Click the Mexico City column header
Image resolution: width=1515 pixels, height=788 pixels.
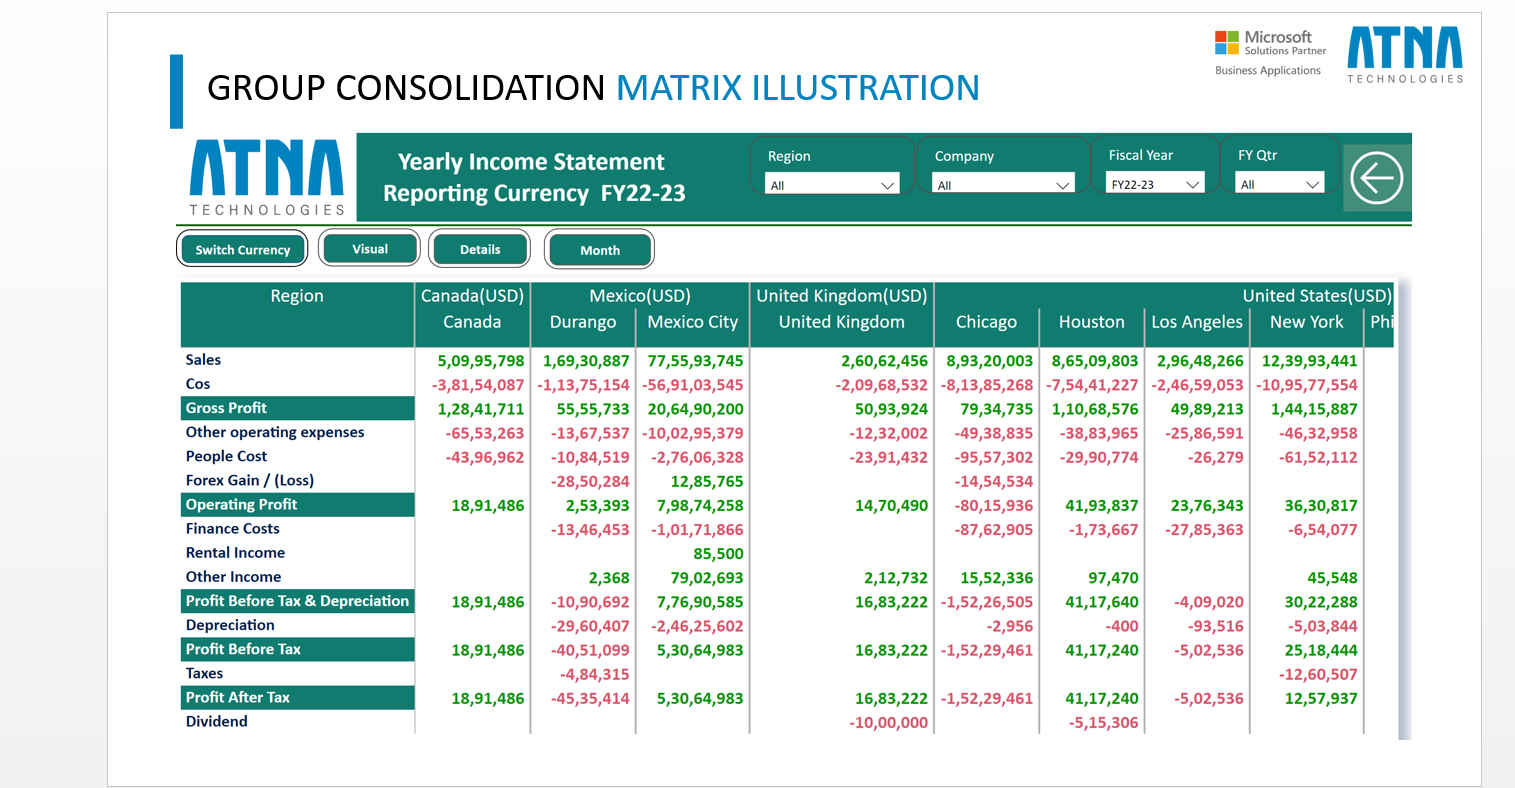click(x=693, y=322)
